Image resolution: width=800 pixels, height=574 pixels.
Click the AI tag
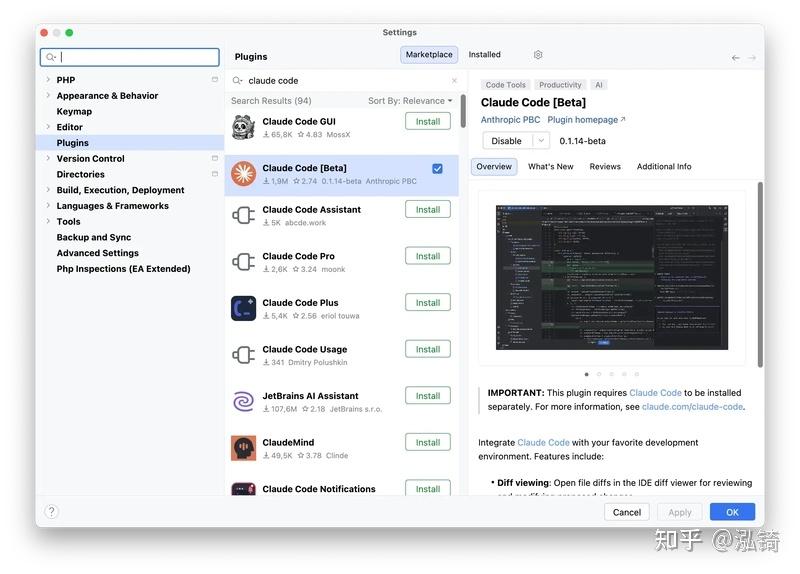598,85
